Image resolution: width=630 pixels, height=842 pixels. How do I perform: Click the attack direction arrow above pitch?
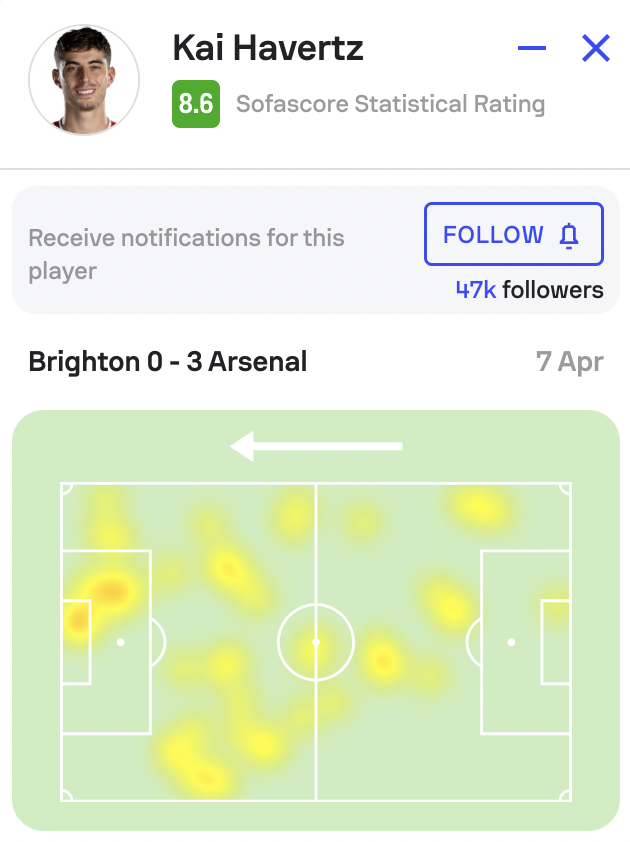316,446
